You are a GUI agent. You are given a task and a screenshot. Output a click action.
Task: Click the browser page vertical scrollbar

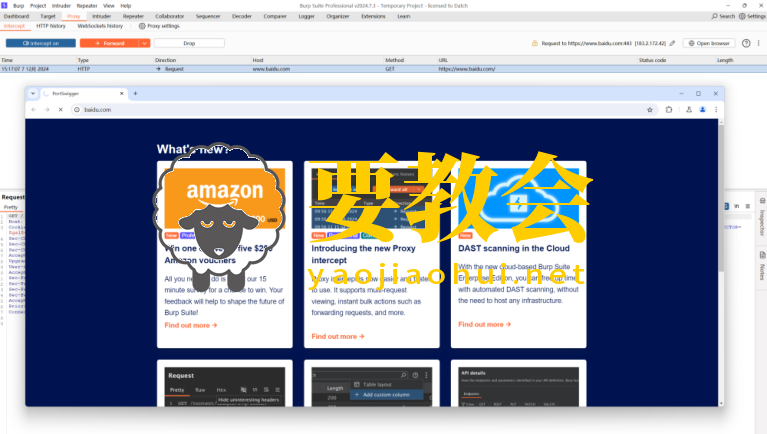click(721, 196)
